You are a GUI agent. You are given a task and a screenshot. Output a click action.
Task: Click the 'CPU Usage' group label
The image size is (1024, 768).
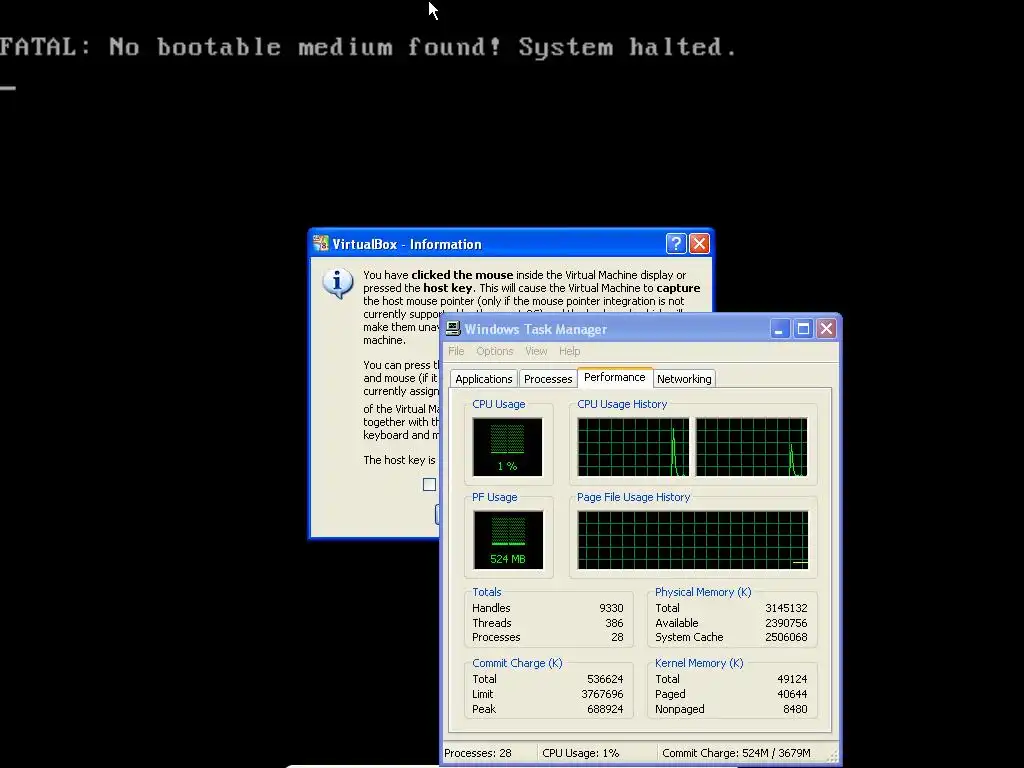point(498,404)
